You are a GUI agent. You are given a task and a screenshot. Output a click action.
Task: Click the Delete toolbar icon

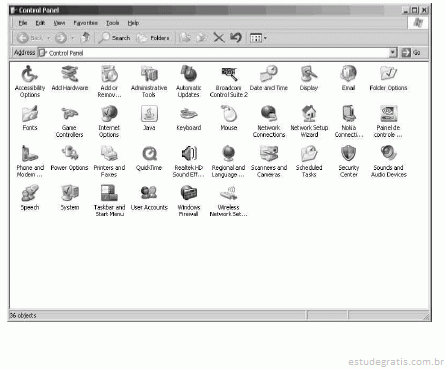[219, 38]
